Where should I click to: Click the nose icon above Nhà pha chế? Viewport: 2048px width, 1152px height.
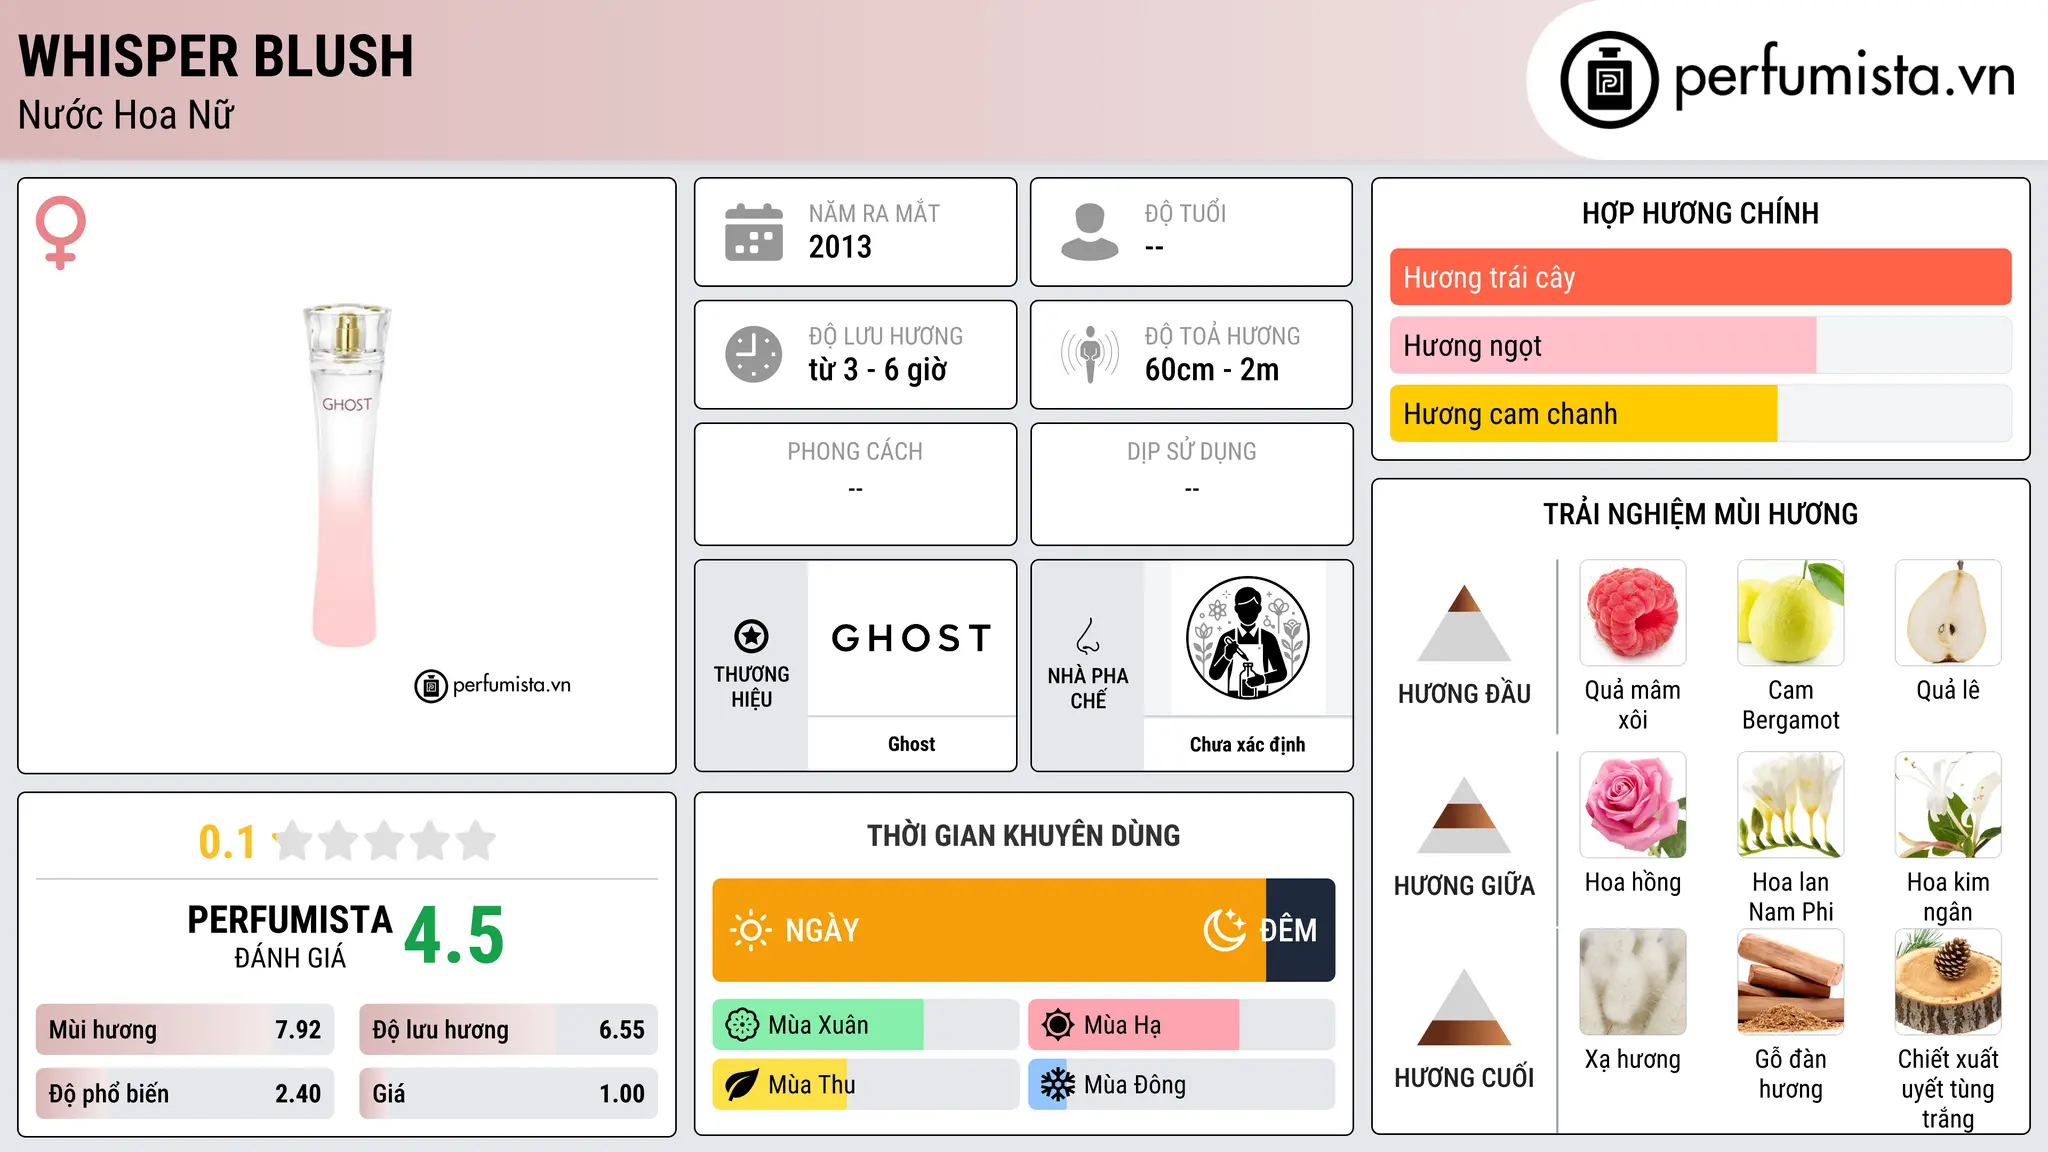pos(1088,636)
